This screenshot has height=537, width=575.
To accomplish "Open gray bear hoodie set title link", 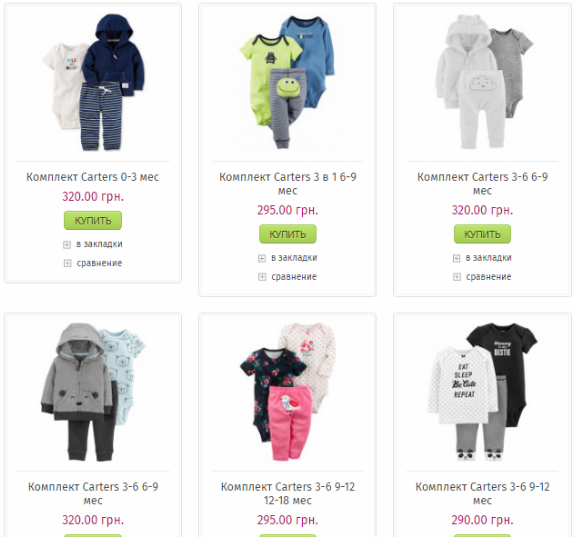I will coord(93,493).
